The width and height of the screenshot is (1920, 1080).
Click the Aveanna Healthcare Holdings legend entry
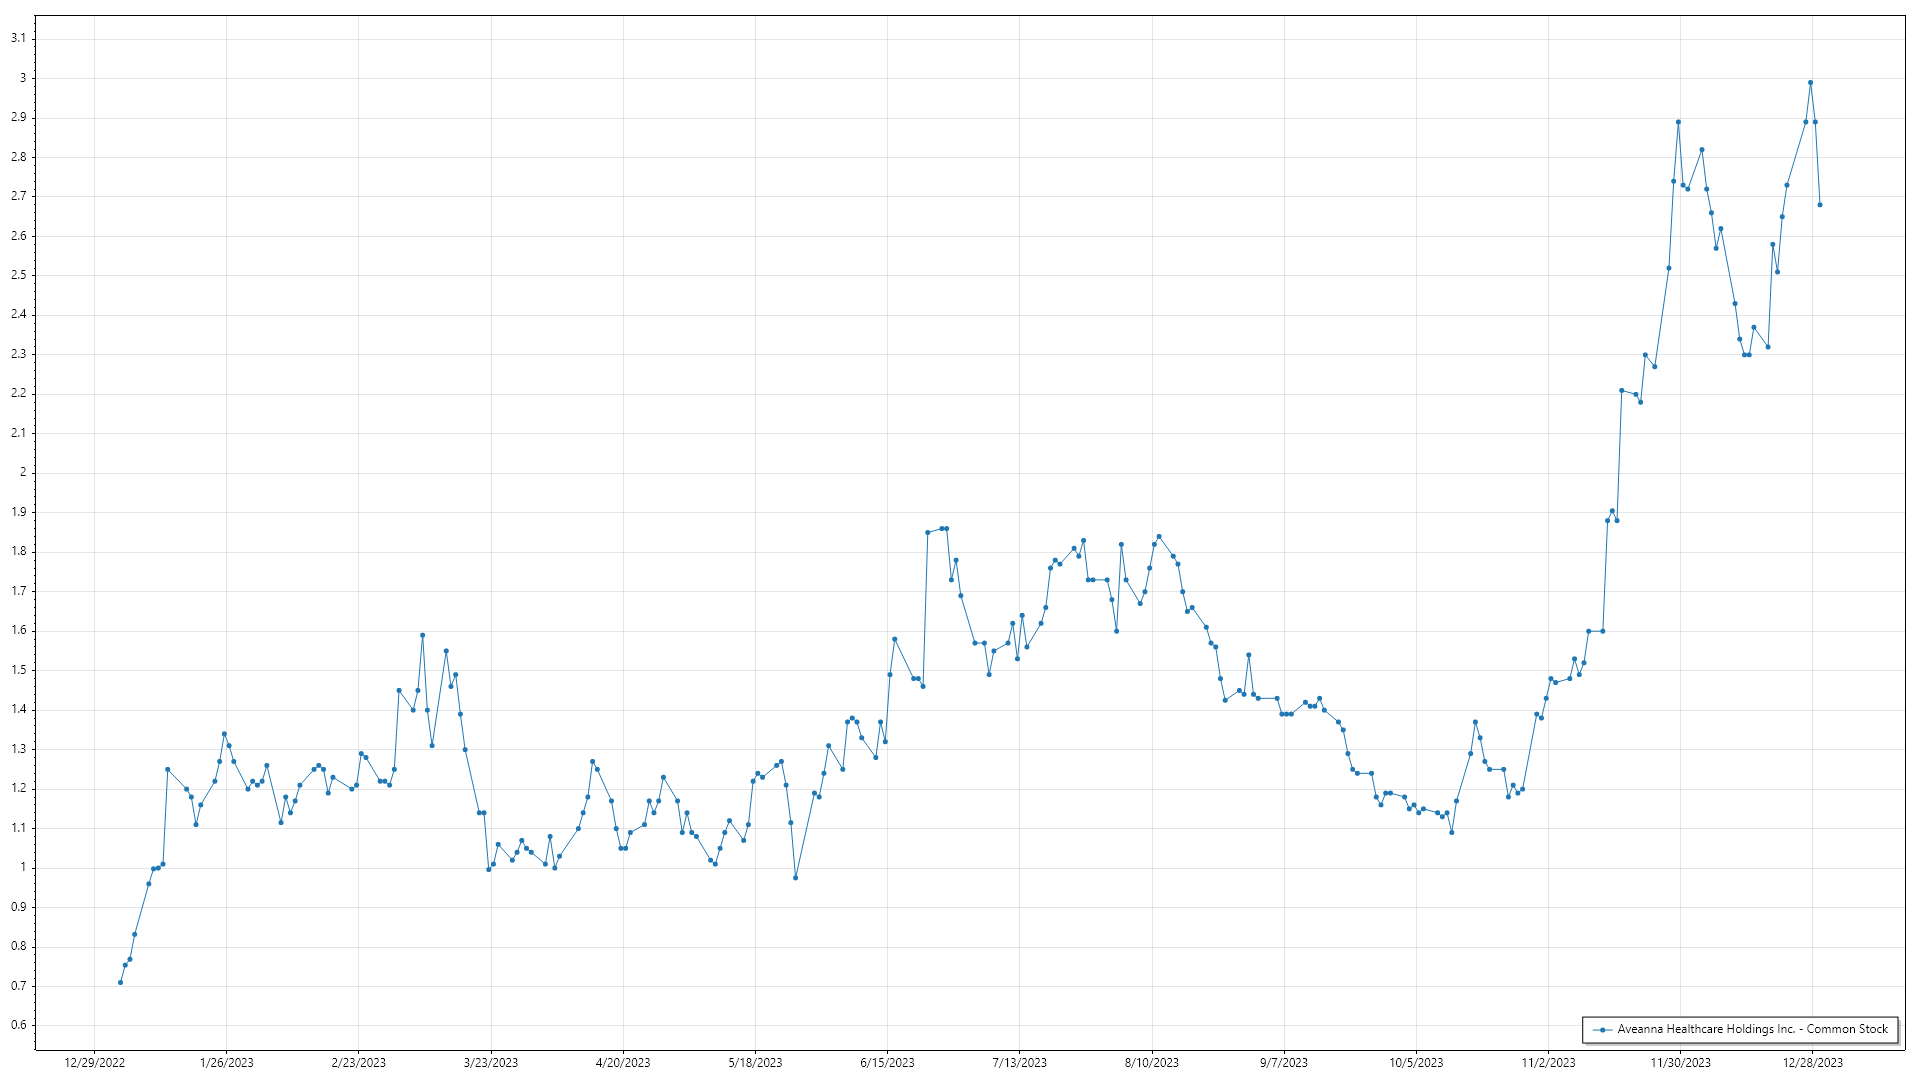click(x=1752, y=1029)
